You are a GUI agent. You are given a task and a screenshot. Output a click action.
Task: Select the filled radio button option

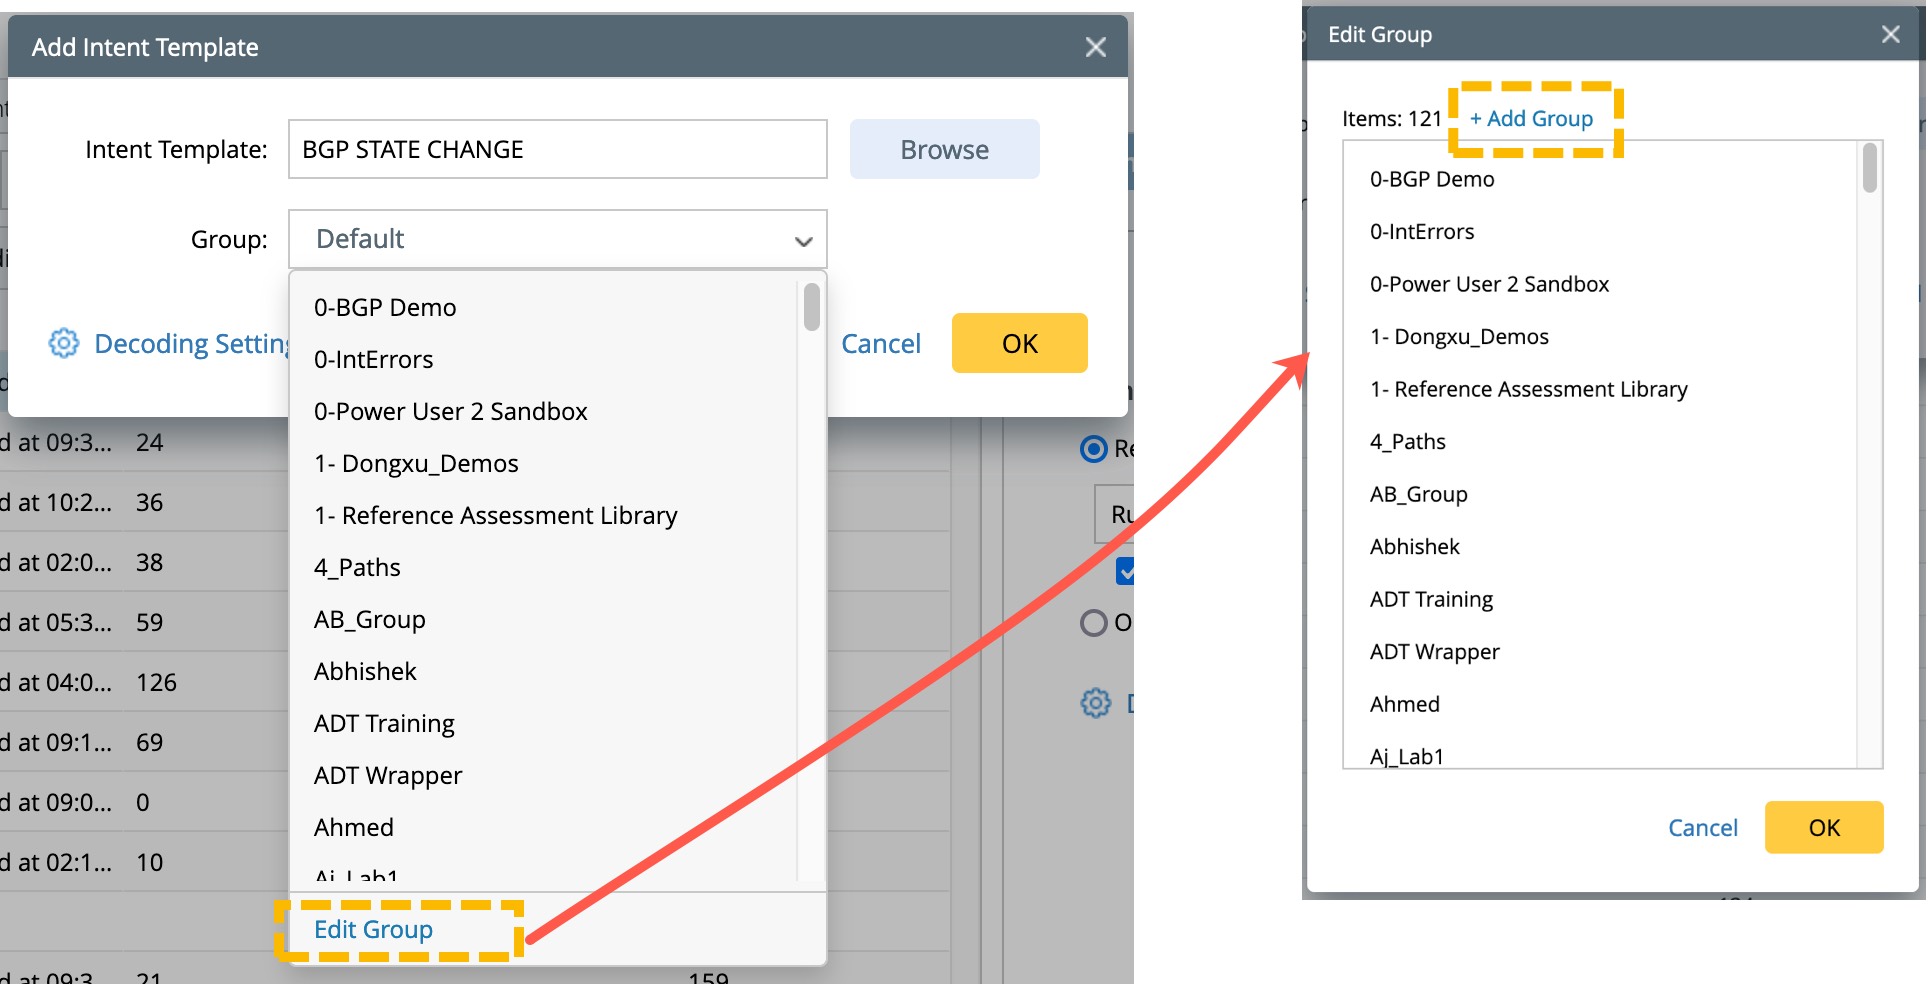pyautogui.click(x=1094, y=449)
